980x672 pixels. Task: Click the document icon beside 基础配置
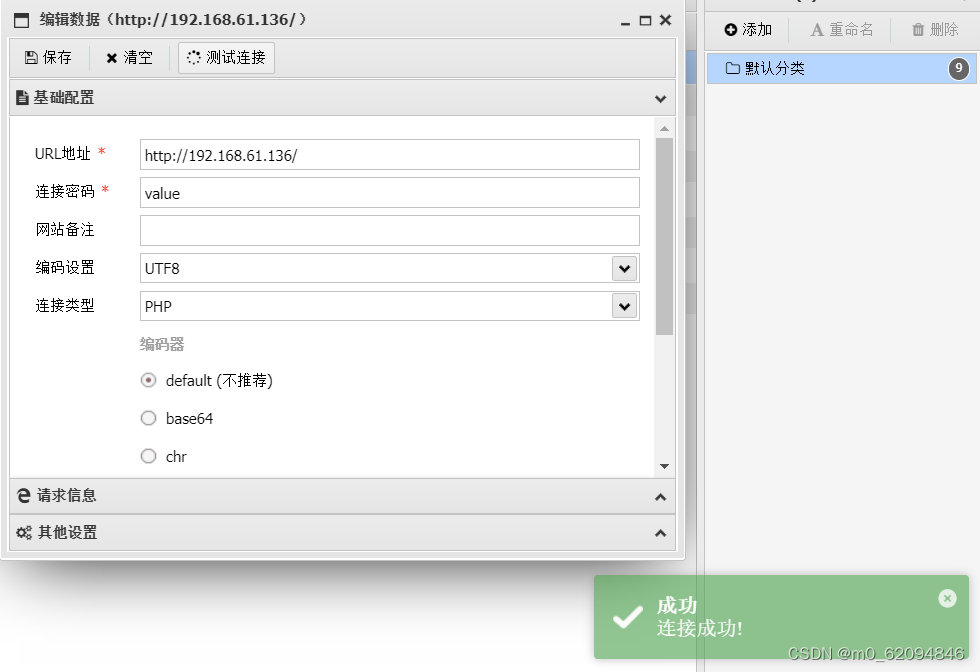[x=22, y=98]
